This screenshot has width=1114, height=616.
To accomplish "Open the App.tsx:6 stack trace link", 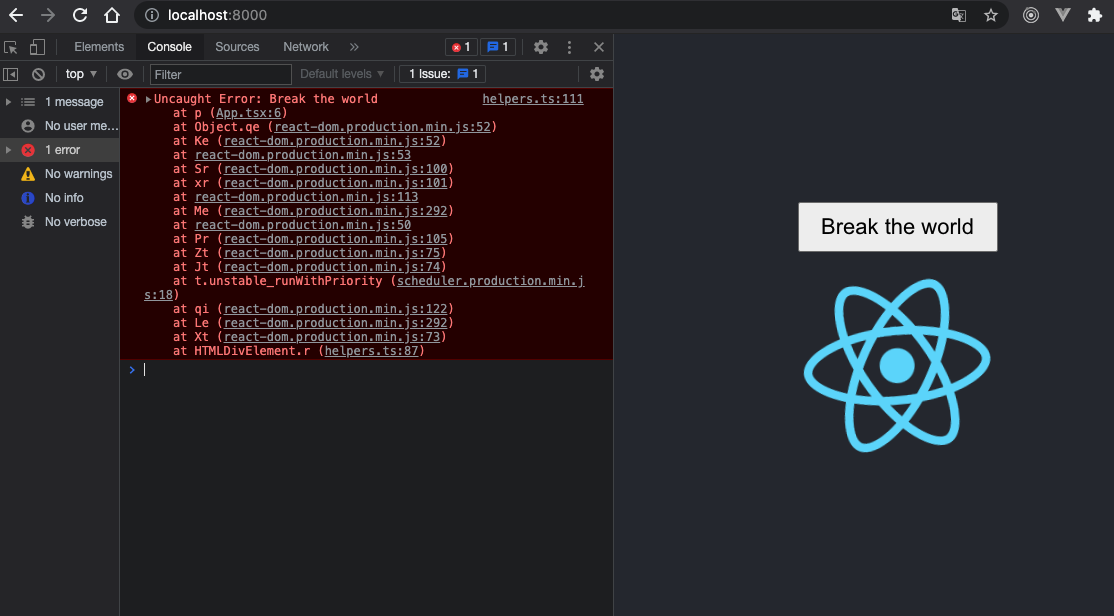I will (x=248, y=112).
